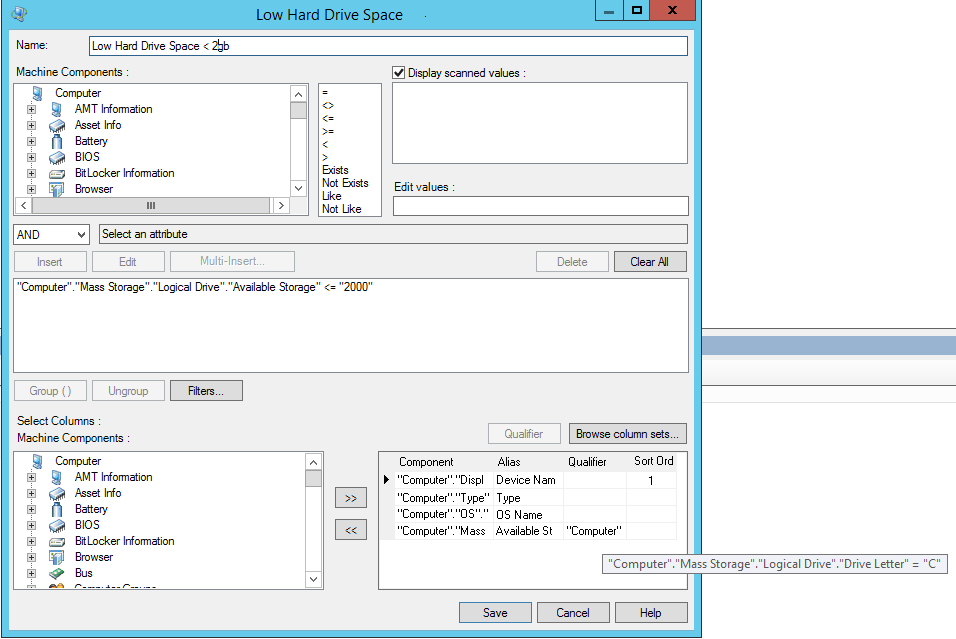This screenshot has height=639, width=956.
Task: Click the BIOS chip icon in upper tree
Action: [57, 157]
